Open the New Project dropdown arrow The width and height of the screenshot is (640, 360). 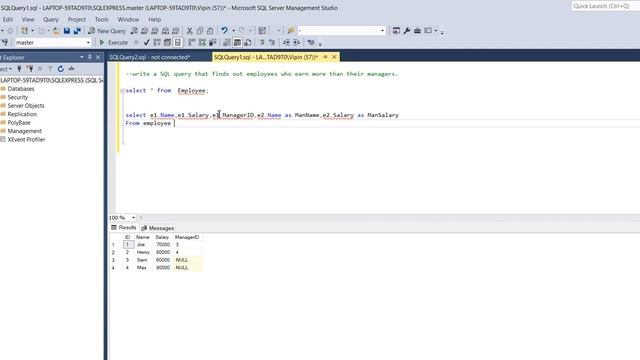click(x=32, y=31)
